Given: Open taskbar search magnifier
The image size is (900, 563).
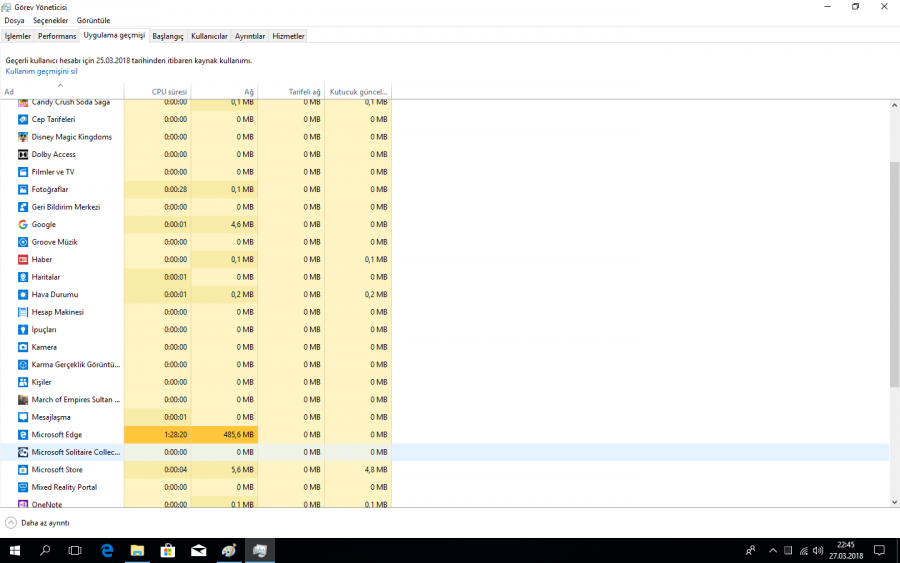Looking at the screenshot, I should coord(45,551).
